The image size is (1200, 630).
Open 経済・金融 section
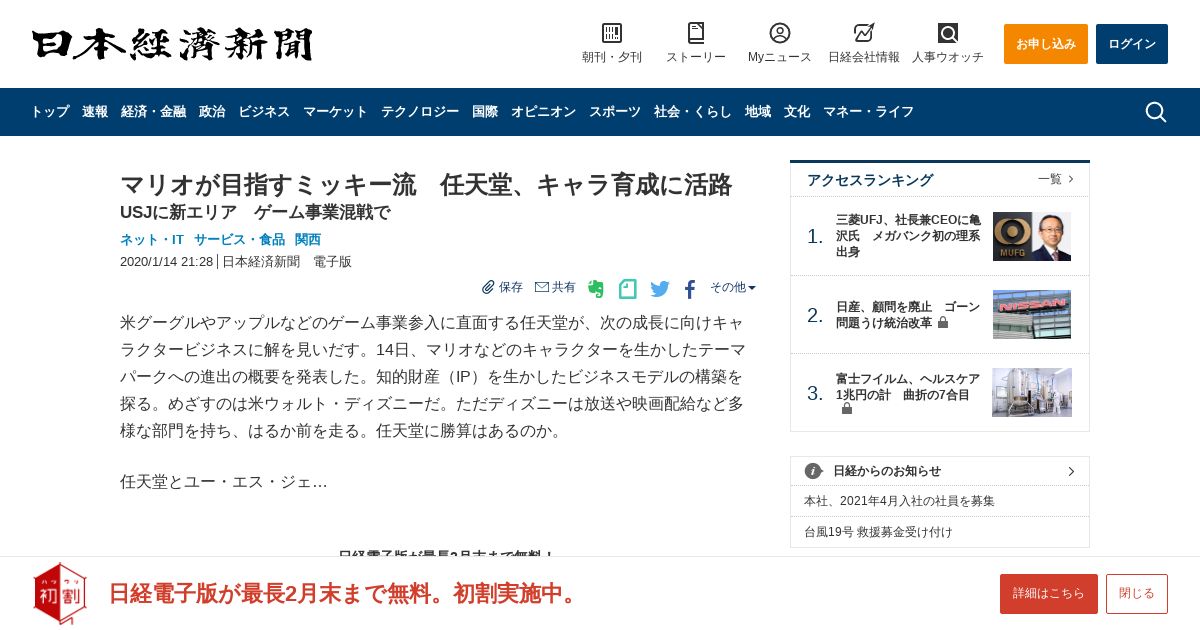[153, 112]
